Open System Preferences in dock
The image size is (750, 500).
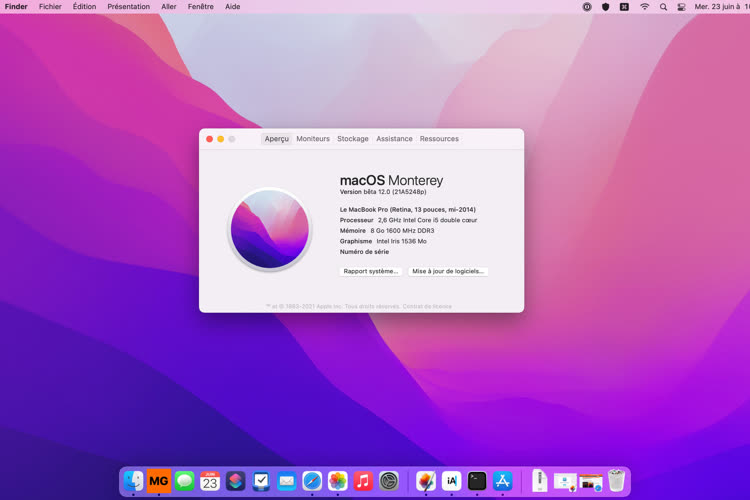point(388,480)
